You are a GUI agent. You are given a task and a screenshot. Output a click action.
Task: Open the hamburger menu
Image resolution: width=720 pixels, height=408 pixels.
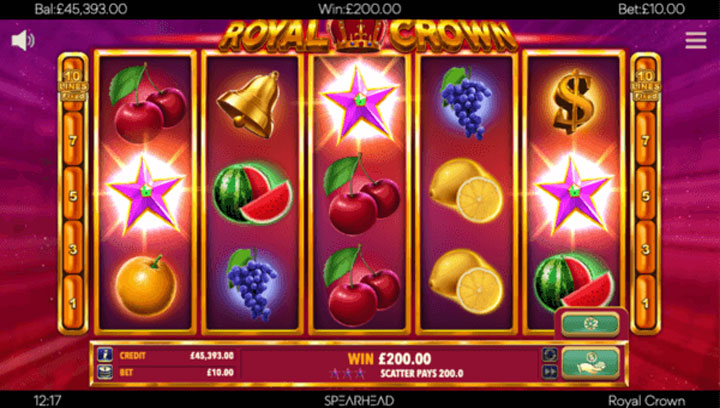click(696, 40)
